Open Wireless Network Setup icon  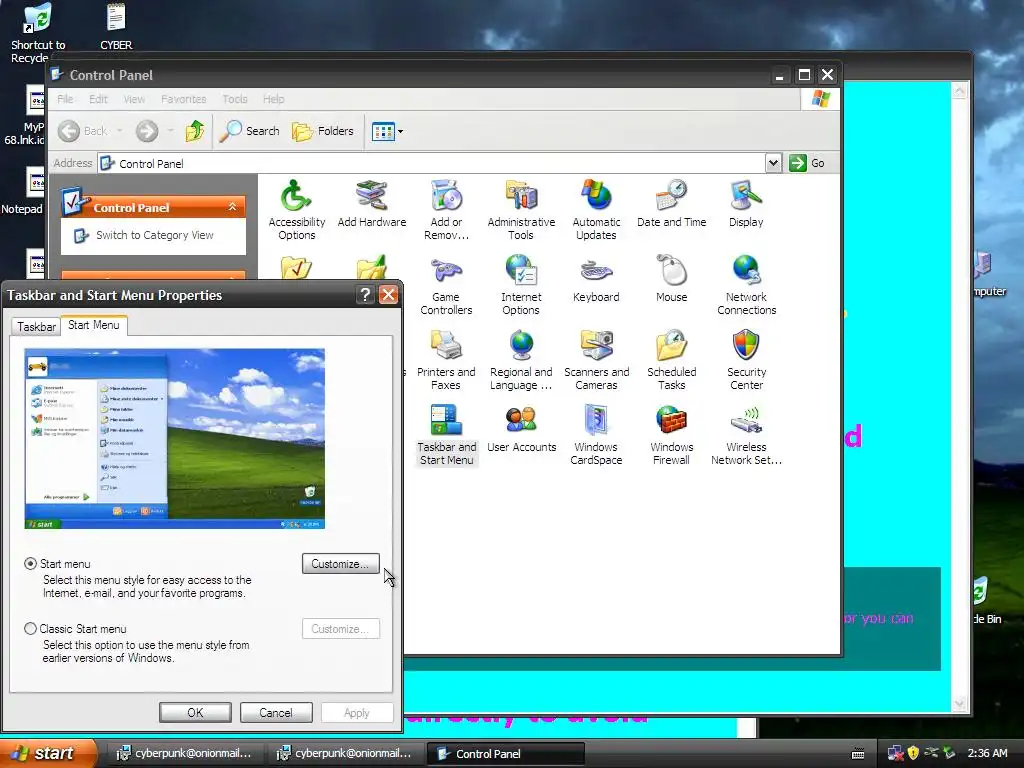coord(746,436)
